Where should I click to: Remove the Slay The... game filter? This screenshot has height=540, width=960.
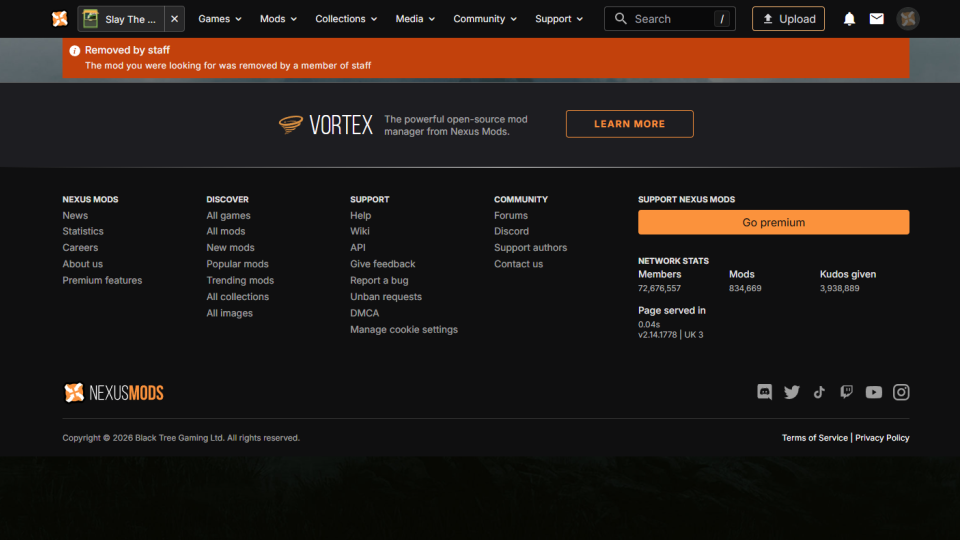174,19
